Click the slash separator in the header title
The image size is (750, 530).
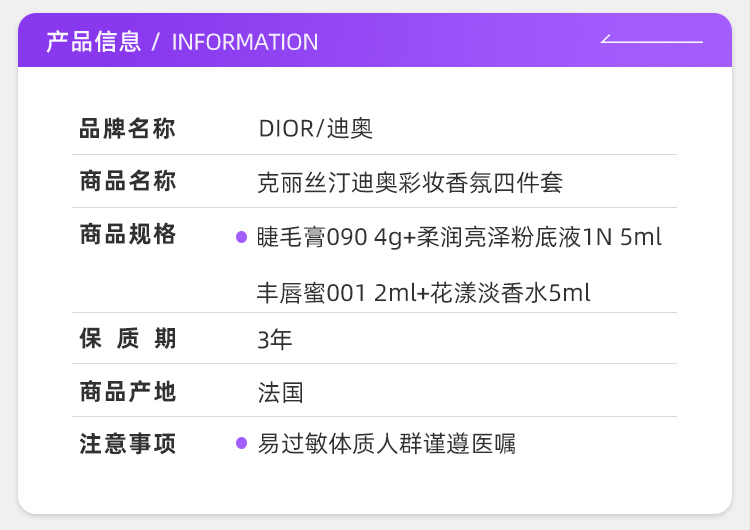click(155, 42)
